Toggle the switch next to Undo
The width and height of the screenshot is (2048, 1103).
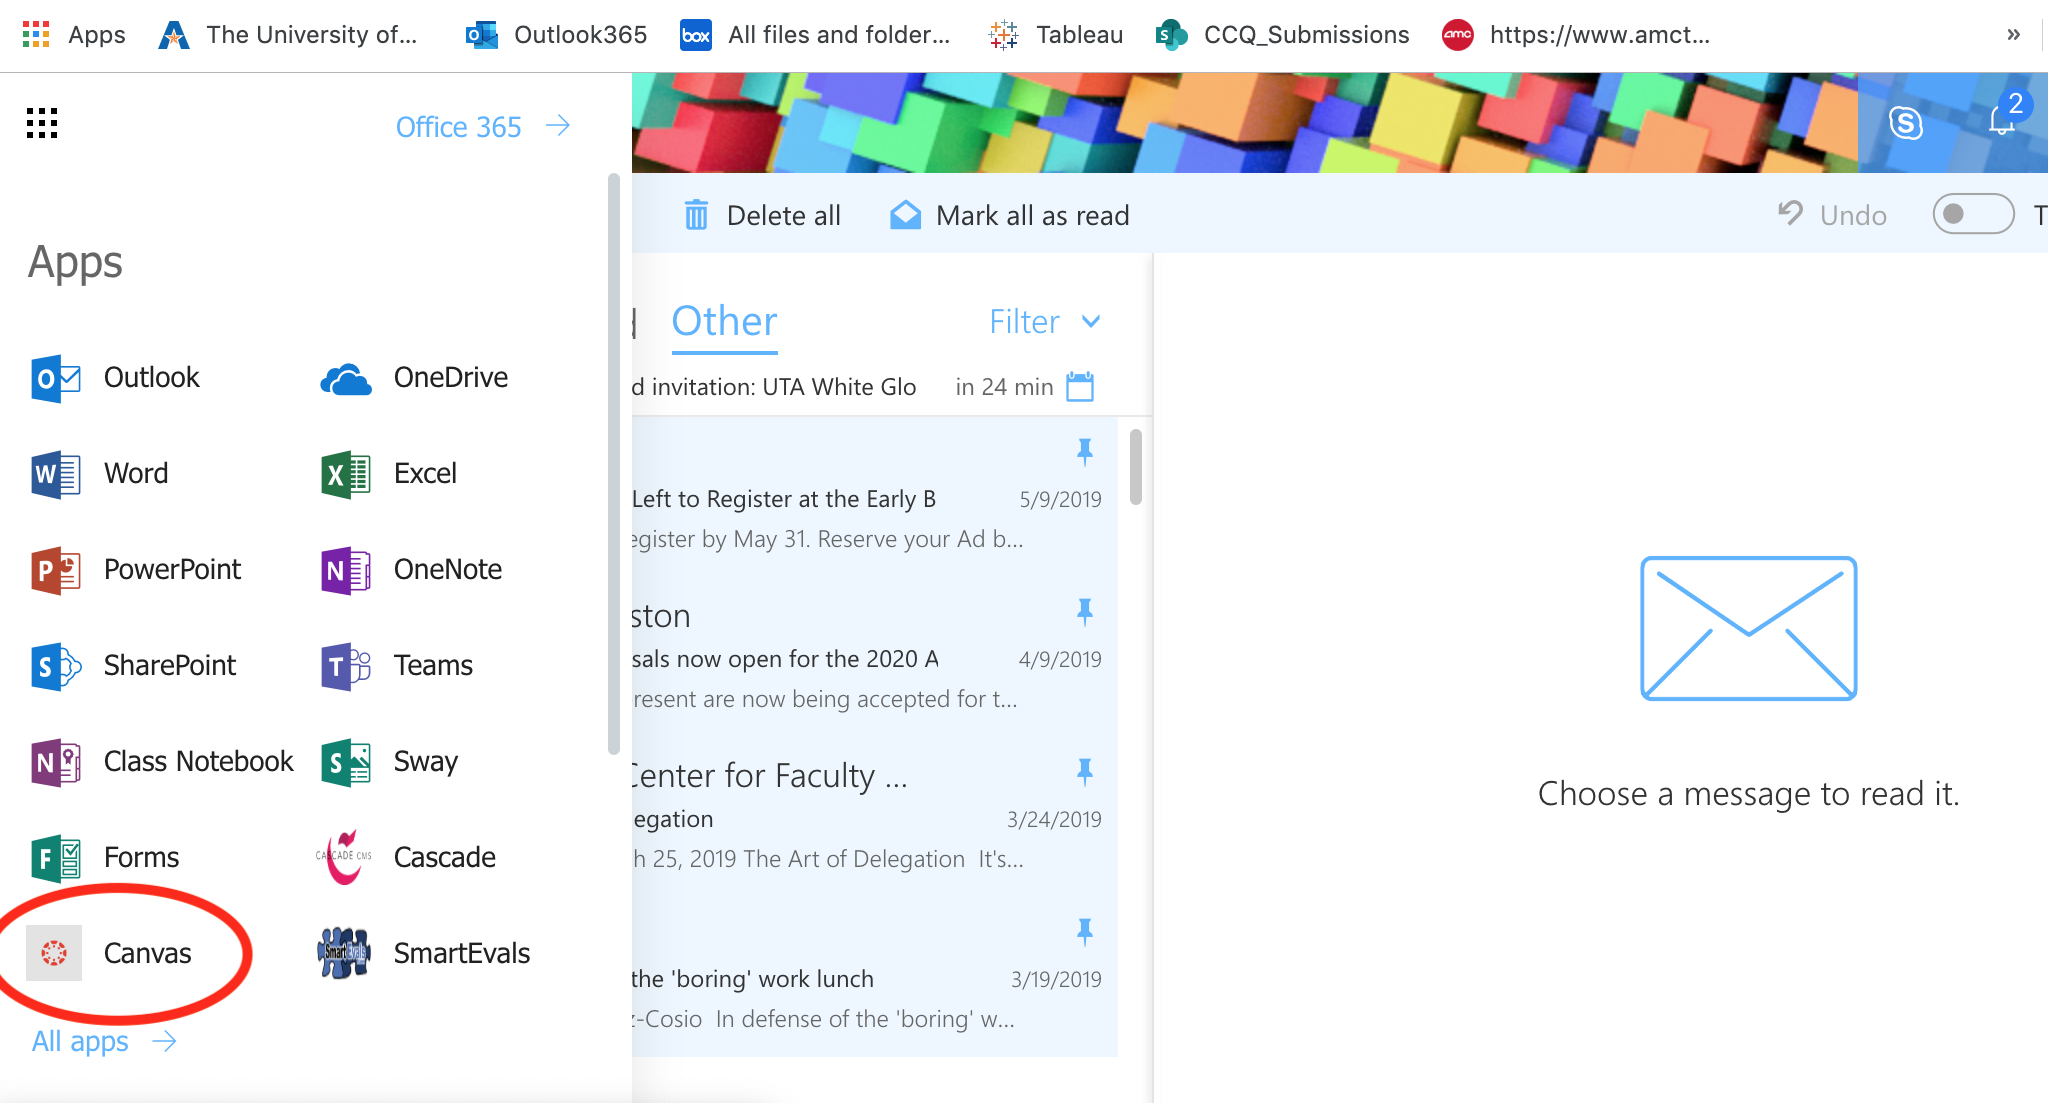1972,214
